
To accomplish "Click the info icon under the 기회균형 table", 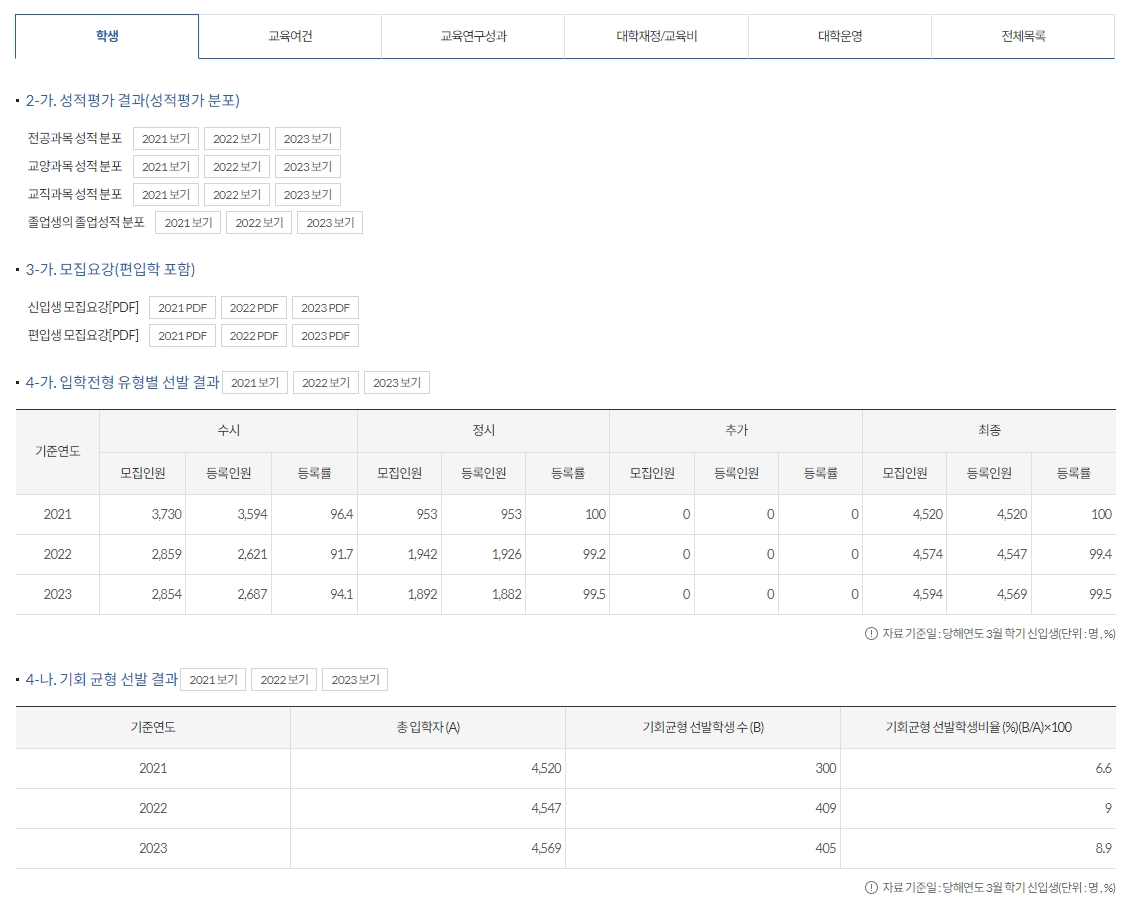I will click(871, 888).
